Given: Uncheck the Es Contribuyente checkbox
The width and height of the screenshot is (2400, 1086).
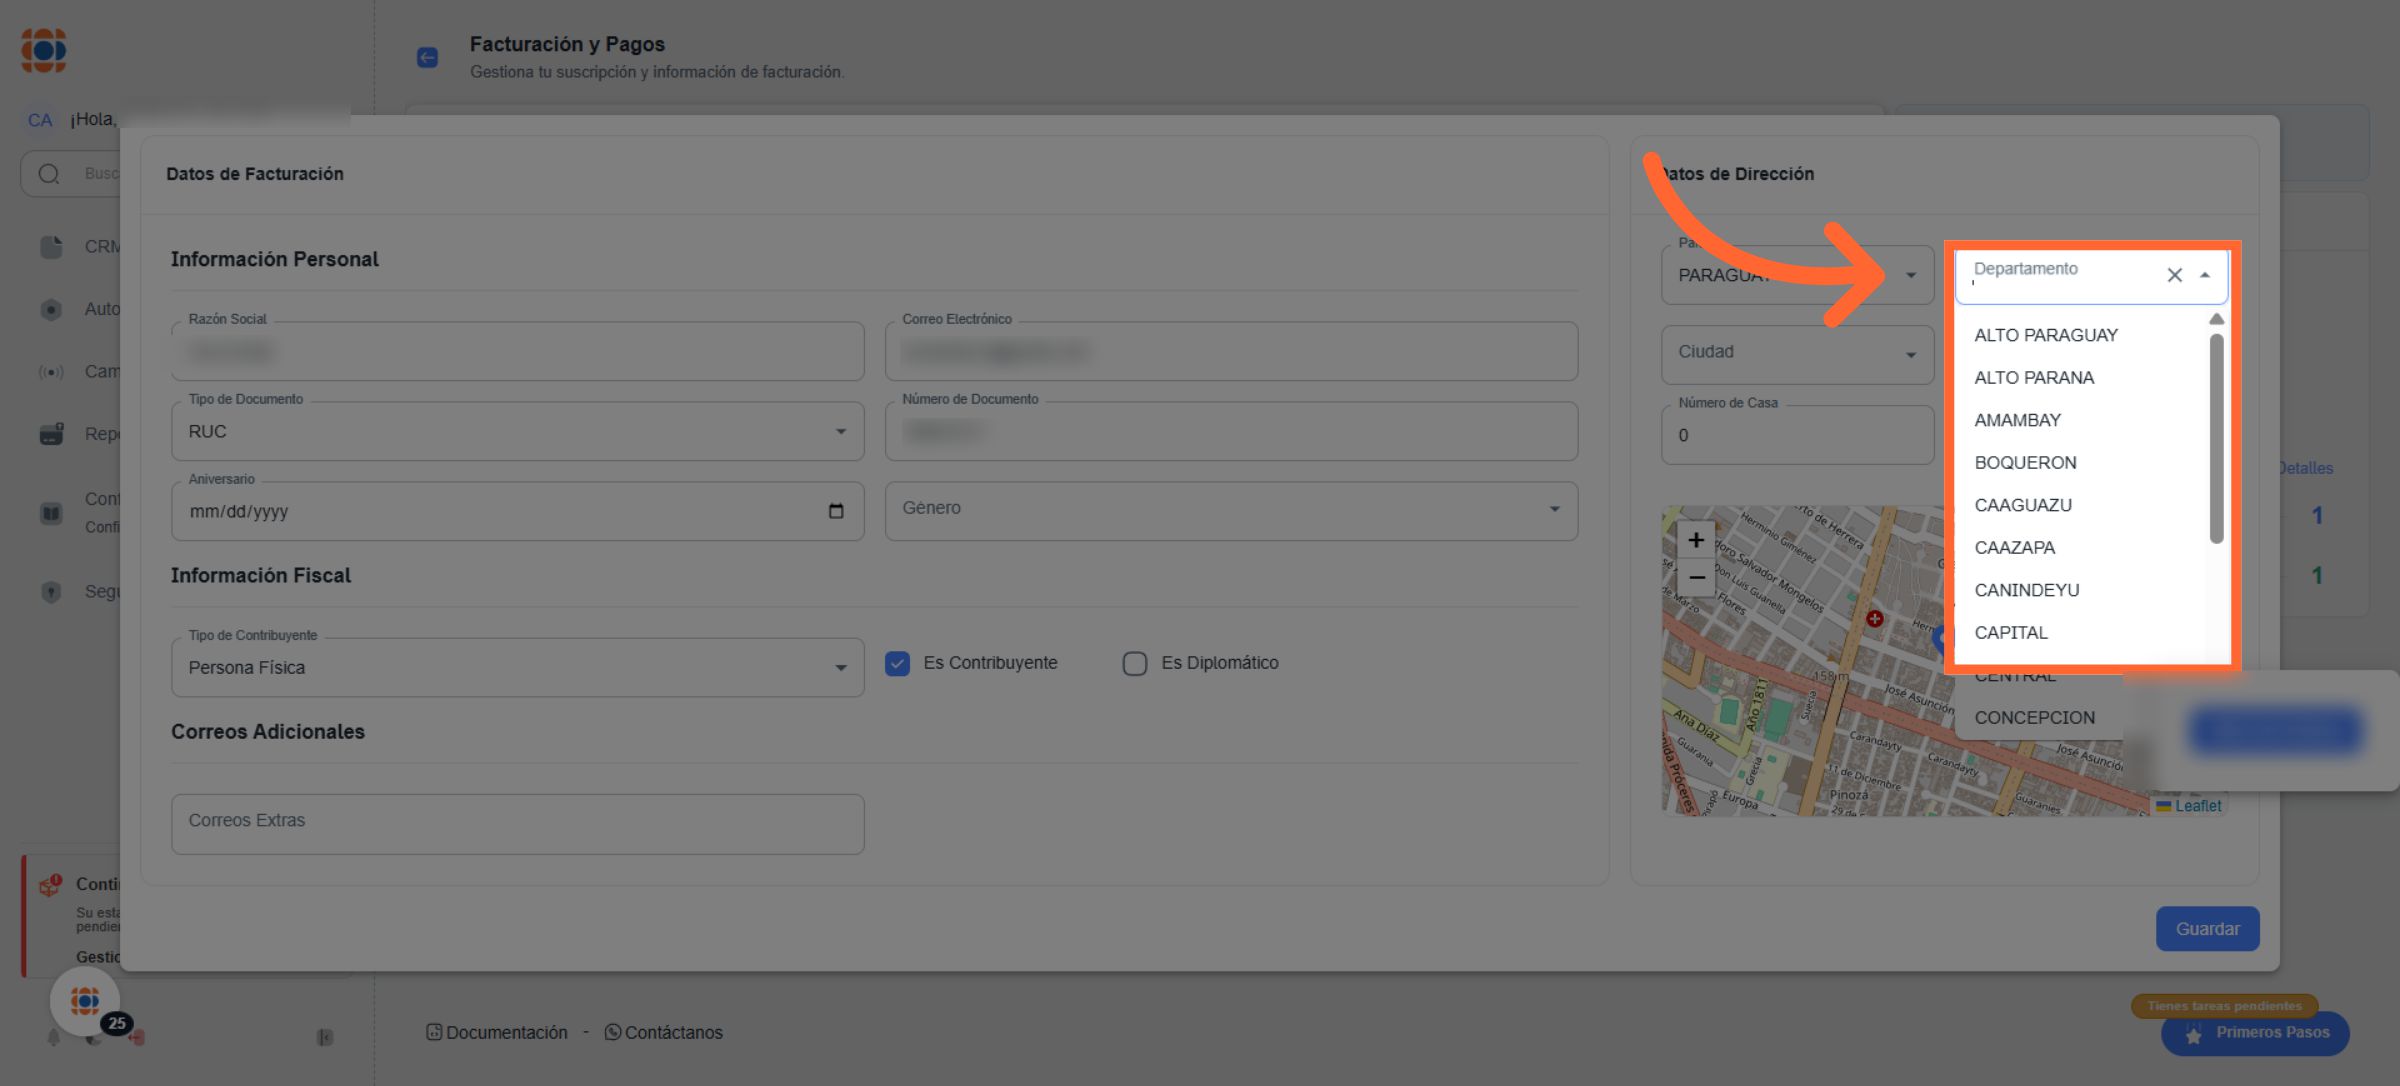Looking at the screenshot, I should [897, 663].
